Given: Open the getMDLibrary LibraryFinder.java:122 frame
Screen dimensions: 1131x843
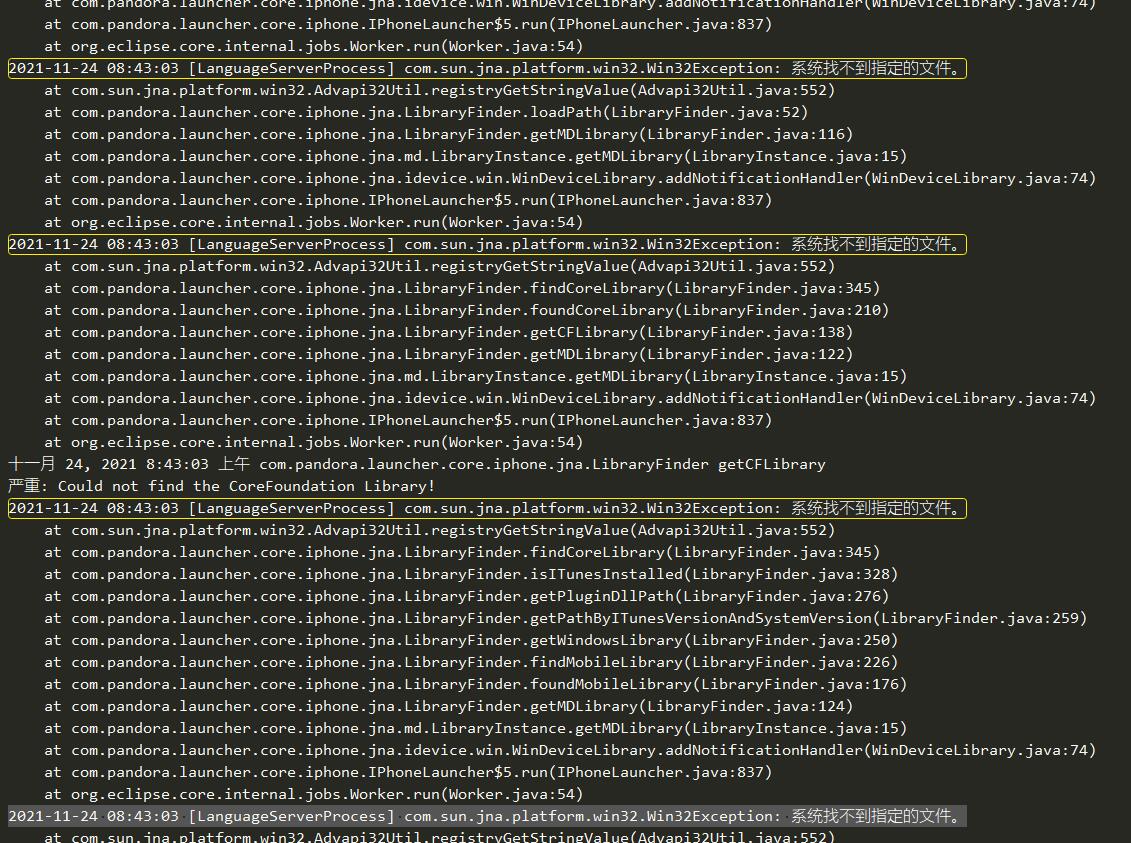Looking at the screenshot, I should pos(448,354).
